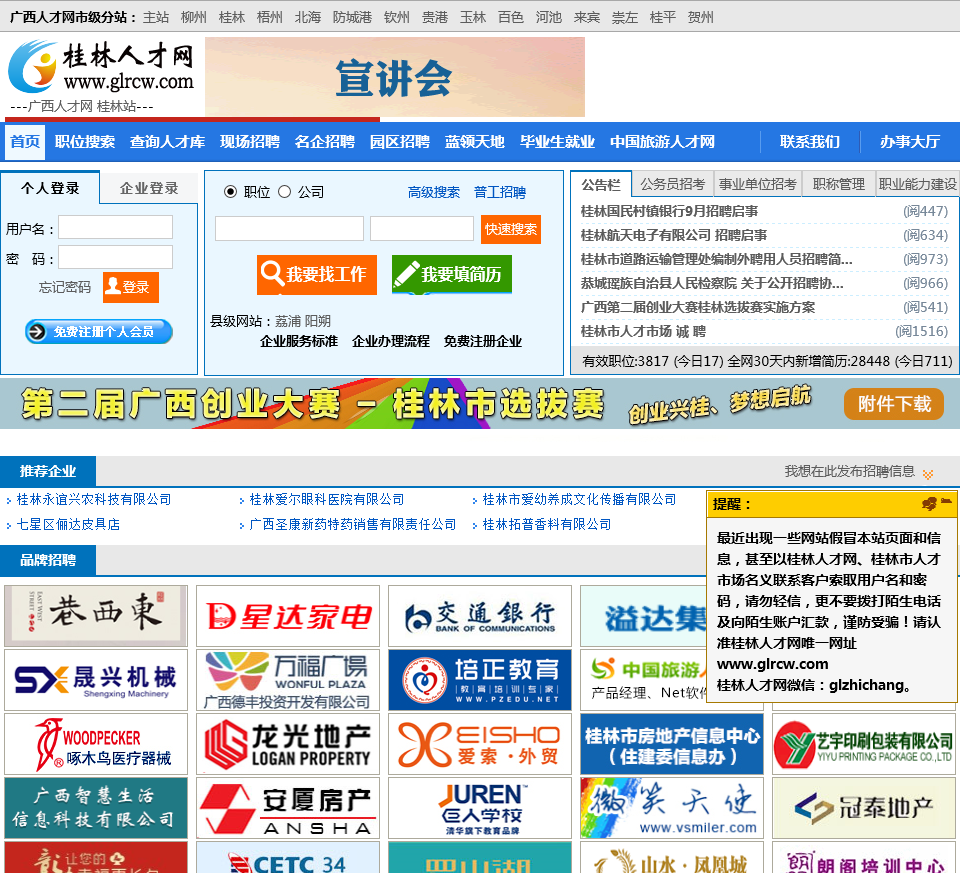
Task: Open the 普工招聘 link
Action: click(x=500, y=192)
